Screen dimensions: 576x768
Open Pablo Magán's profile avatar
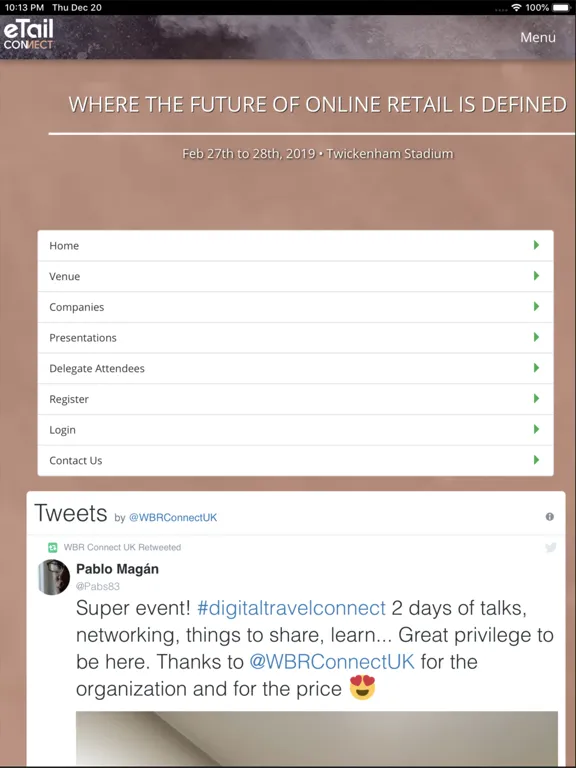point(54,577)
